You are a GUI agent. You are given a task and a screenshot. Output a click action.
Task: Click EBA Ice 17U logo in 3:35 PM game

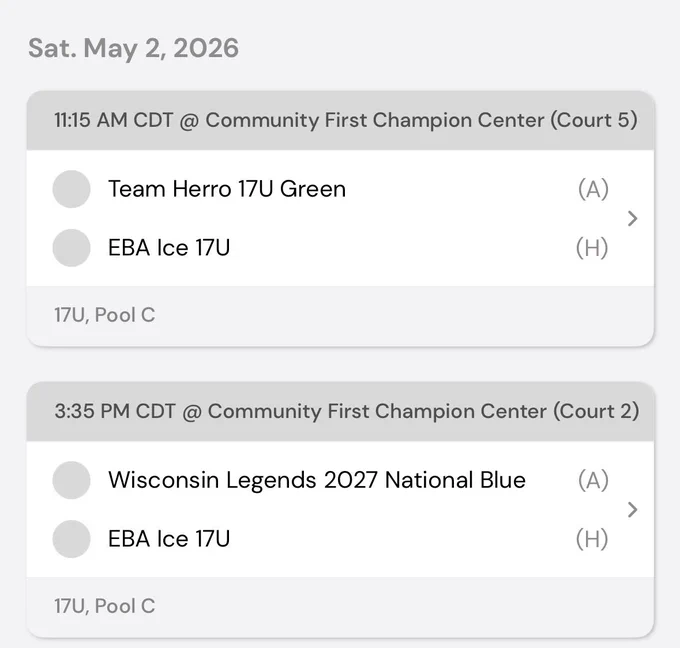click(x=72, y=539)
